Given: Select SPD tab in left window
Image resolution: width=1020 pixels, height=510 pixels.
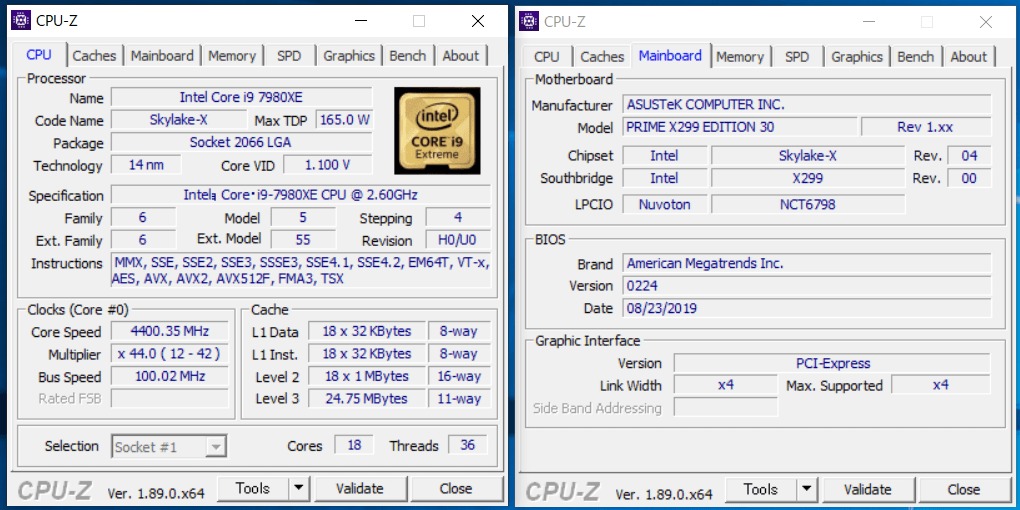Looking at the screenshot, I should tap(289, 56).
